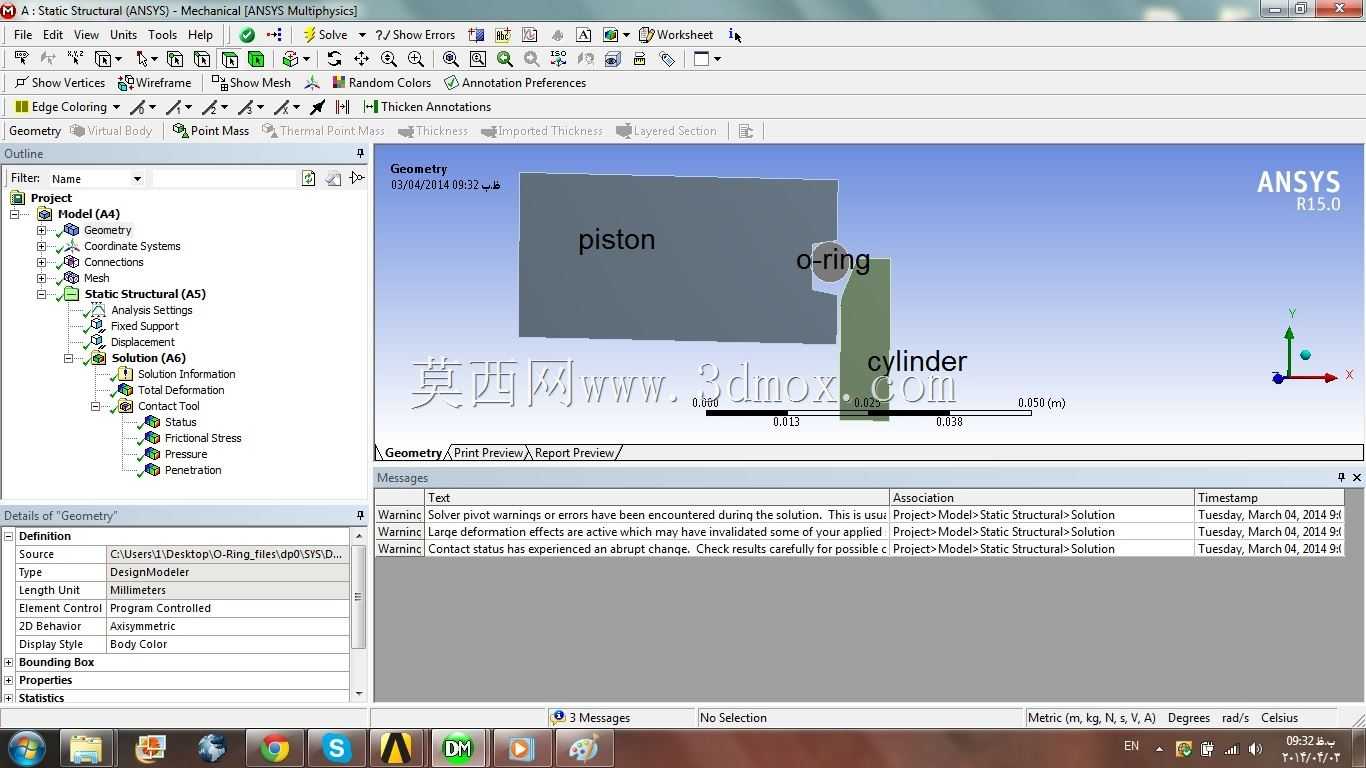1366x768 pixels.
Task: Click the ISO isometric view icon
Action: tap(559, 59)
